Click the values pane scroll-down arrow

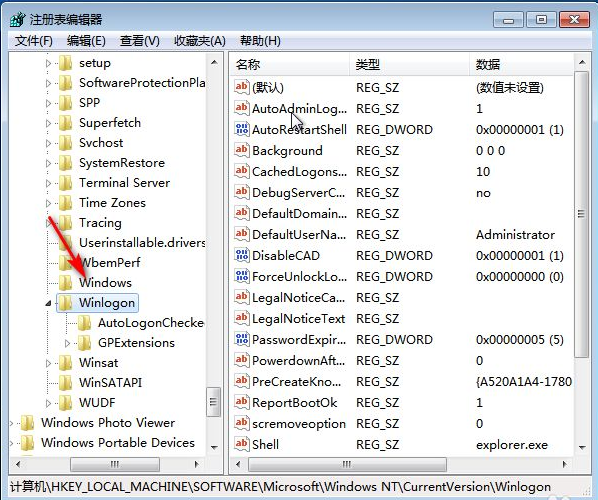click(582, 447)
